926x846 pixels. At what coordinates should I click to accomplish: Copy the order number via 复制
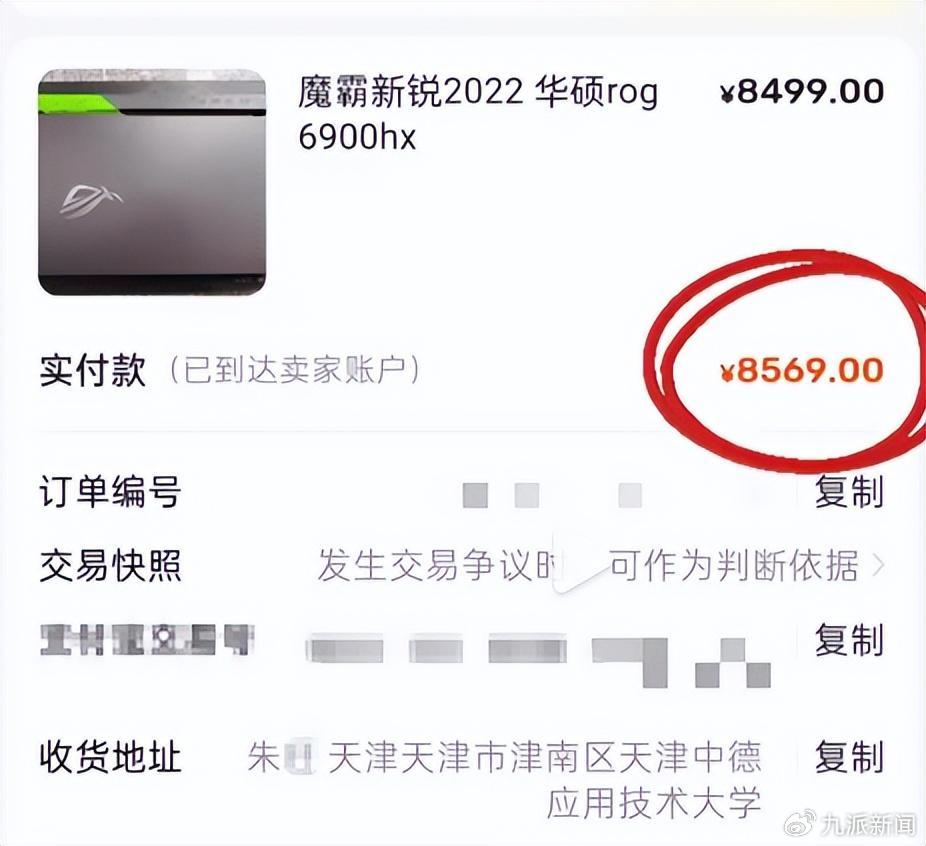coord(849,492)
